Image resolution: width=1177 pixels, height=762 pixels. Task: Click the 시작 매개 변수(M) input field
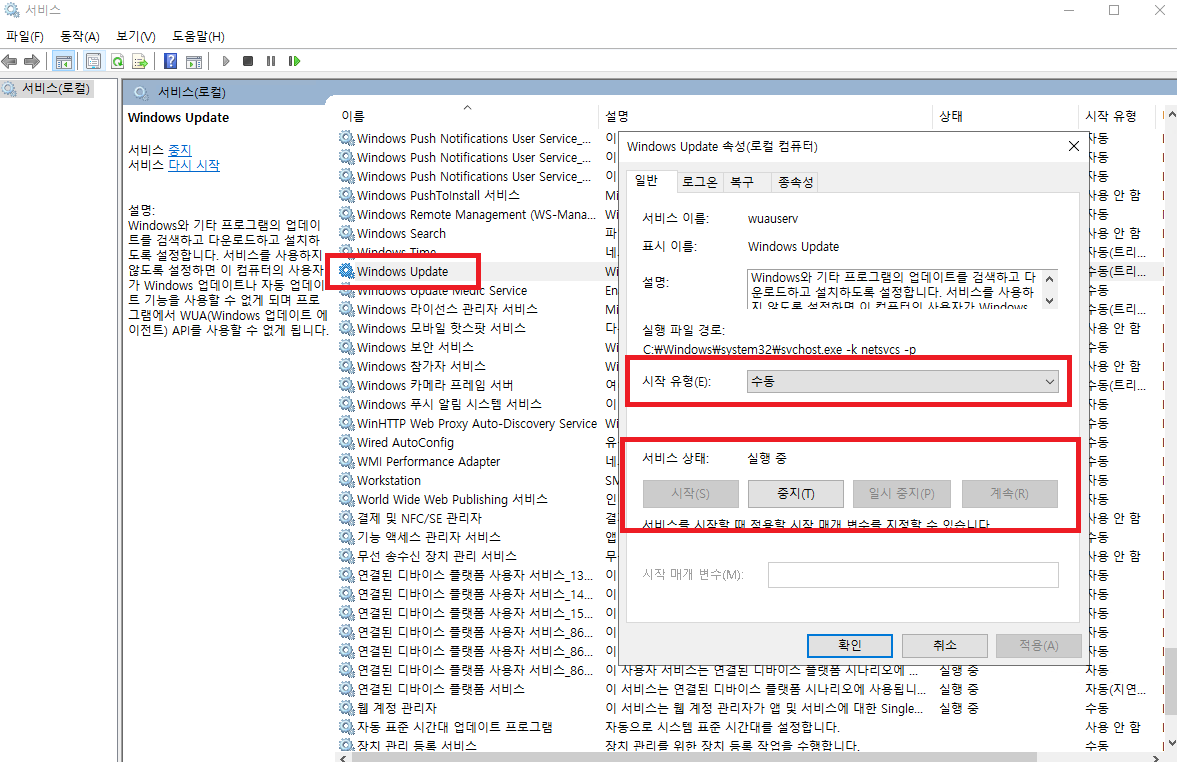[x=913, y=574]
